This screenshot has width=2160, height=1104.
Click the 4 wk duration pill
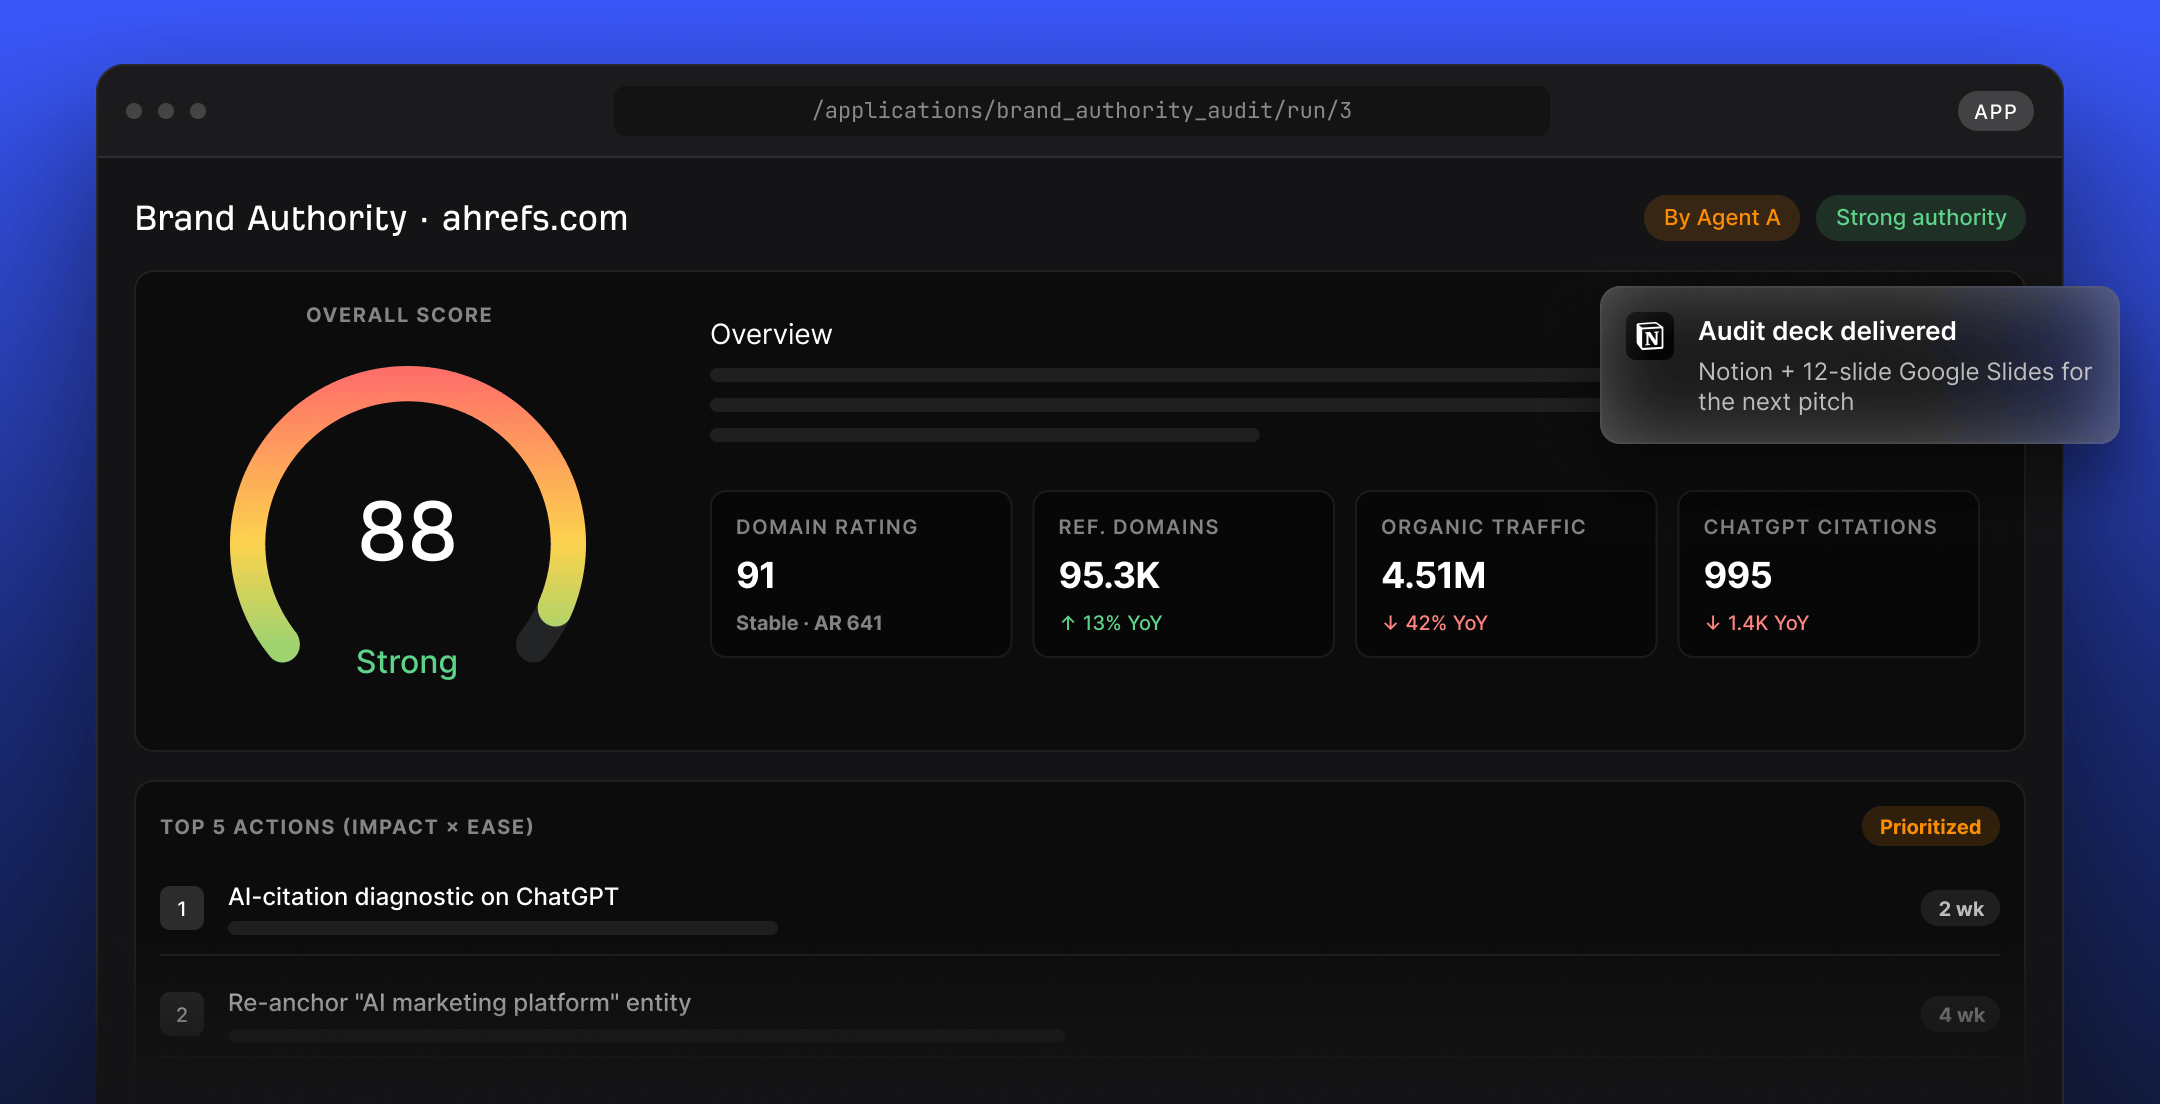1960,1015
